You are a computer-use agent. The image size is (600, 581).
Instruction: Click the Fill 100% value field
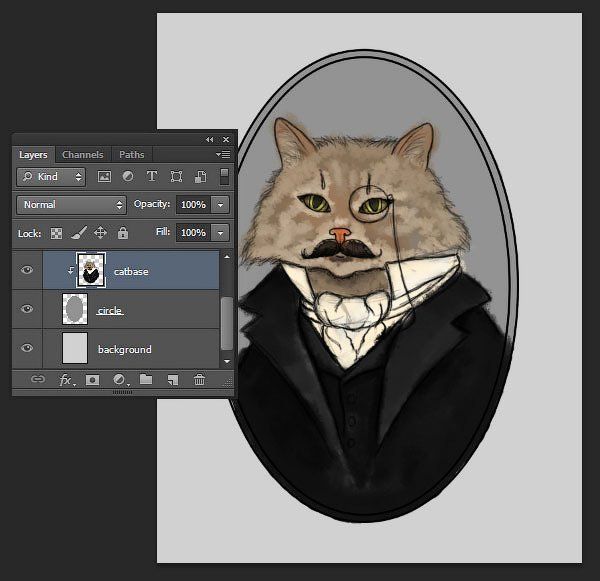pyautogui.click(x=193, y=233)
